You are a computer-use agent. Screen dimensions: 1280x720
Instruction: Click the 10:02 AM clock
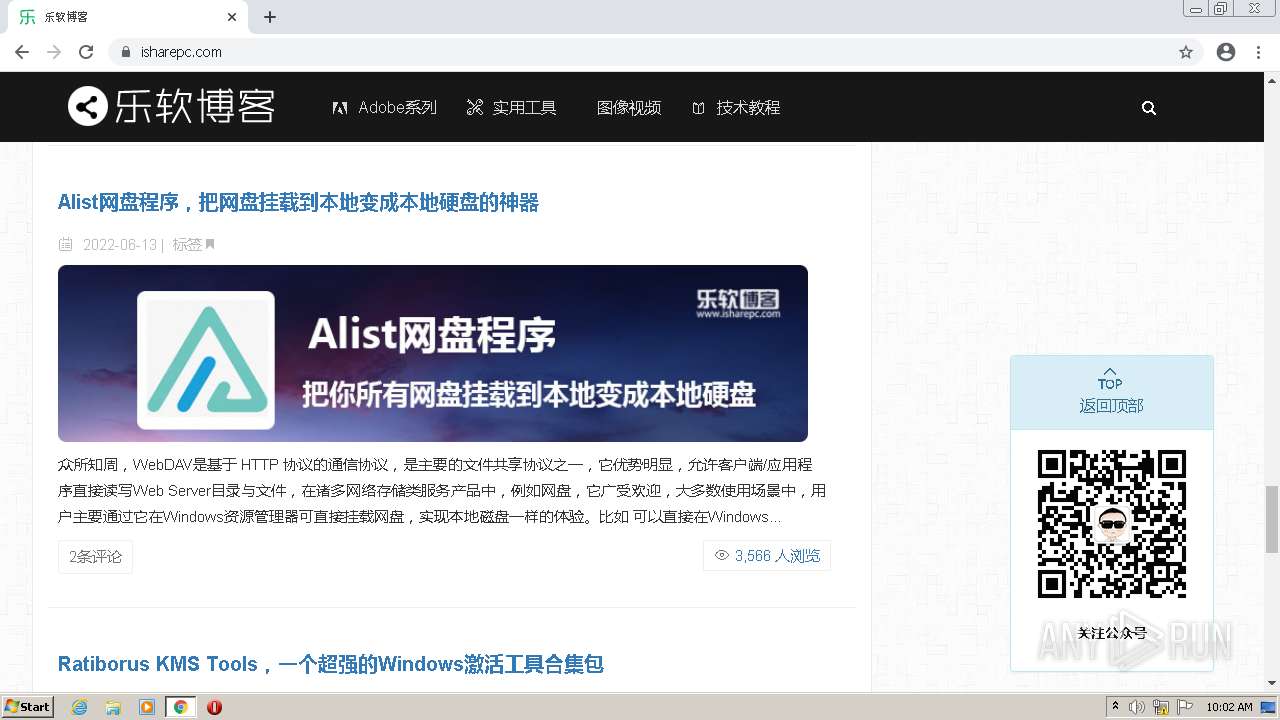pyautogui.click(x=1229, y=707)
